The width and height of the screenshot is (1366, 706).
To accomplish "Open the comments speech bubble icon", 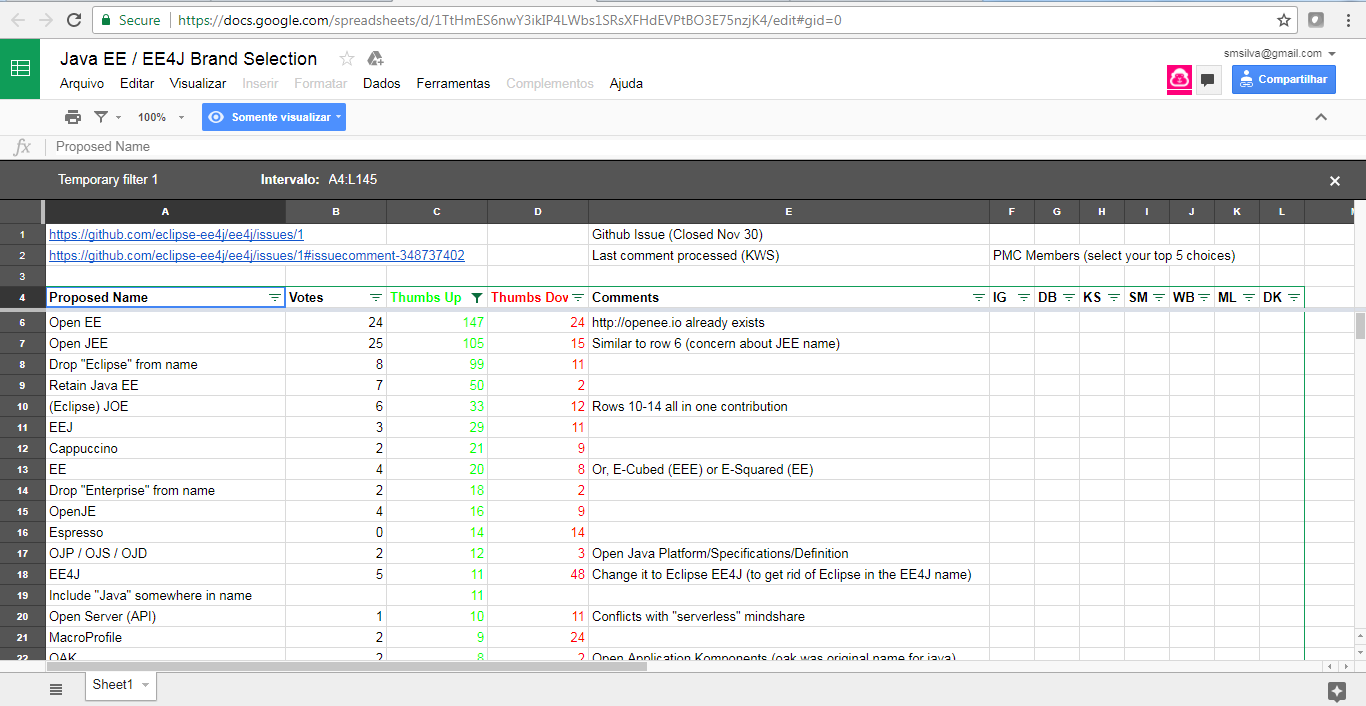I will click(x=1208, y=80).
